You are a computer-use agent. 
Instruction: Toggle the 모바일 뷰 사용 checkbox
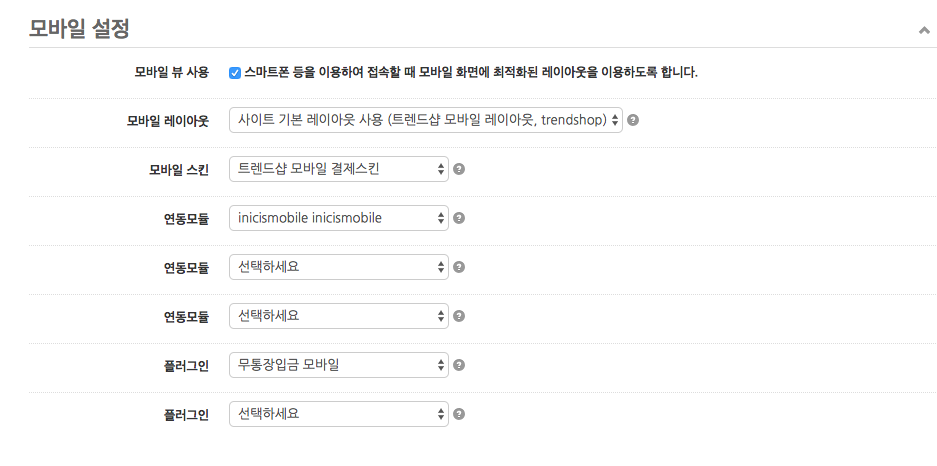coord(235,72)
